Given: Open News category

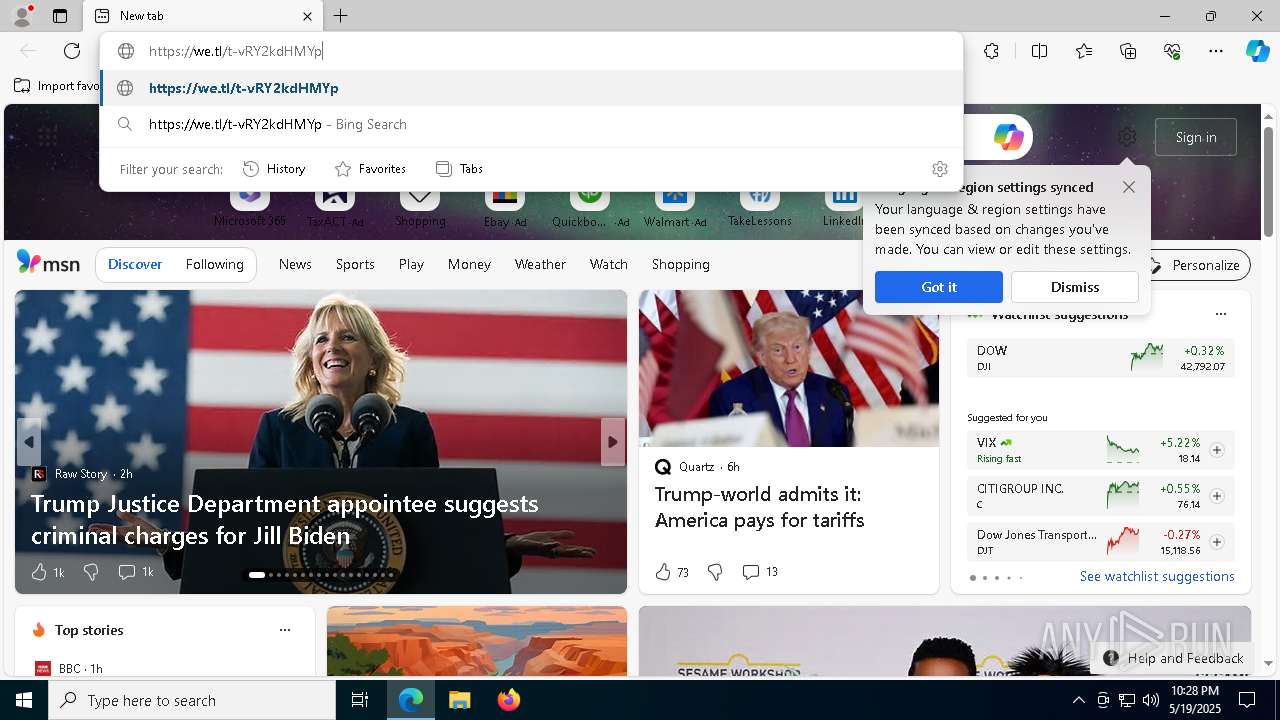Looking at the screenshot, I should (295, 264).
